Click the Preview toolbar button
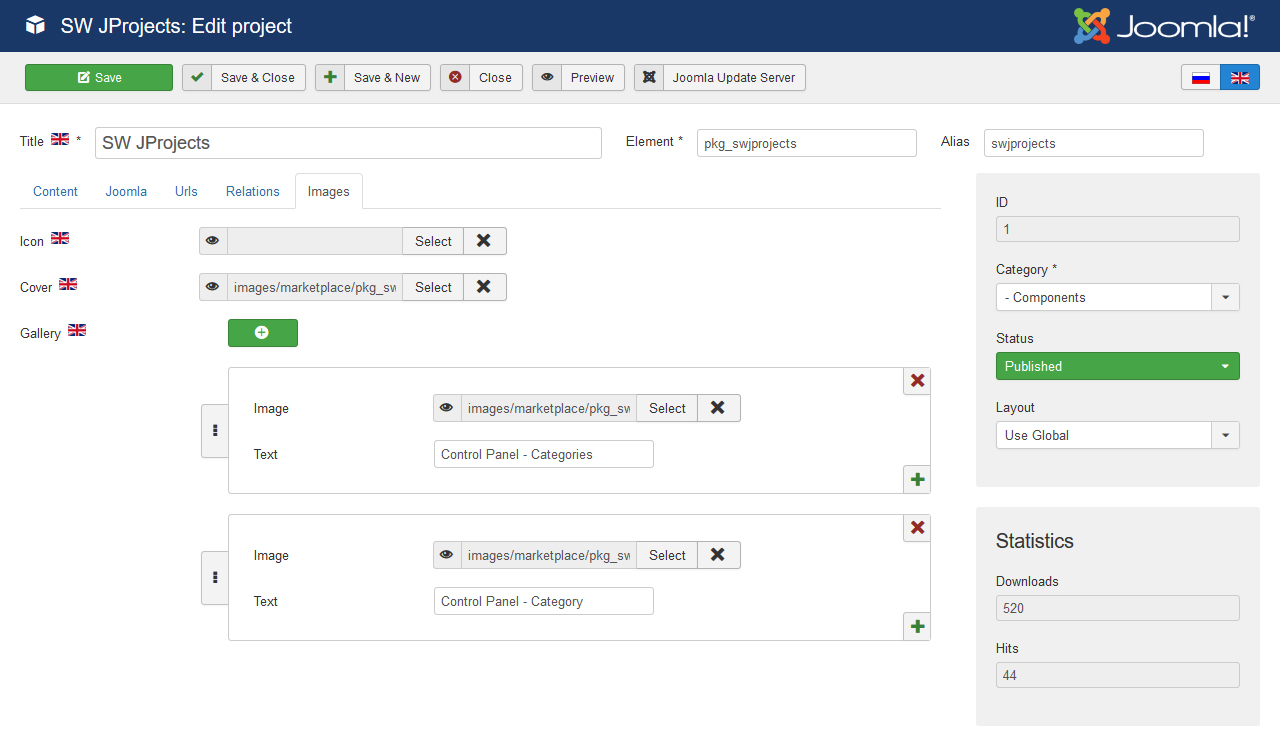Viewport: 1280px width, 747px height. tap(578, 78)
